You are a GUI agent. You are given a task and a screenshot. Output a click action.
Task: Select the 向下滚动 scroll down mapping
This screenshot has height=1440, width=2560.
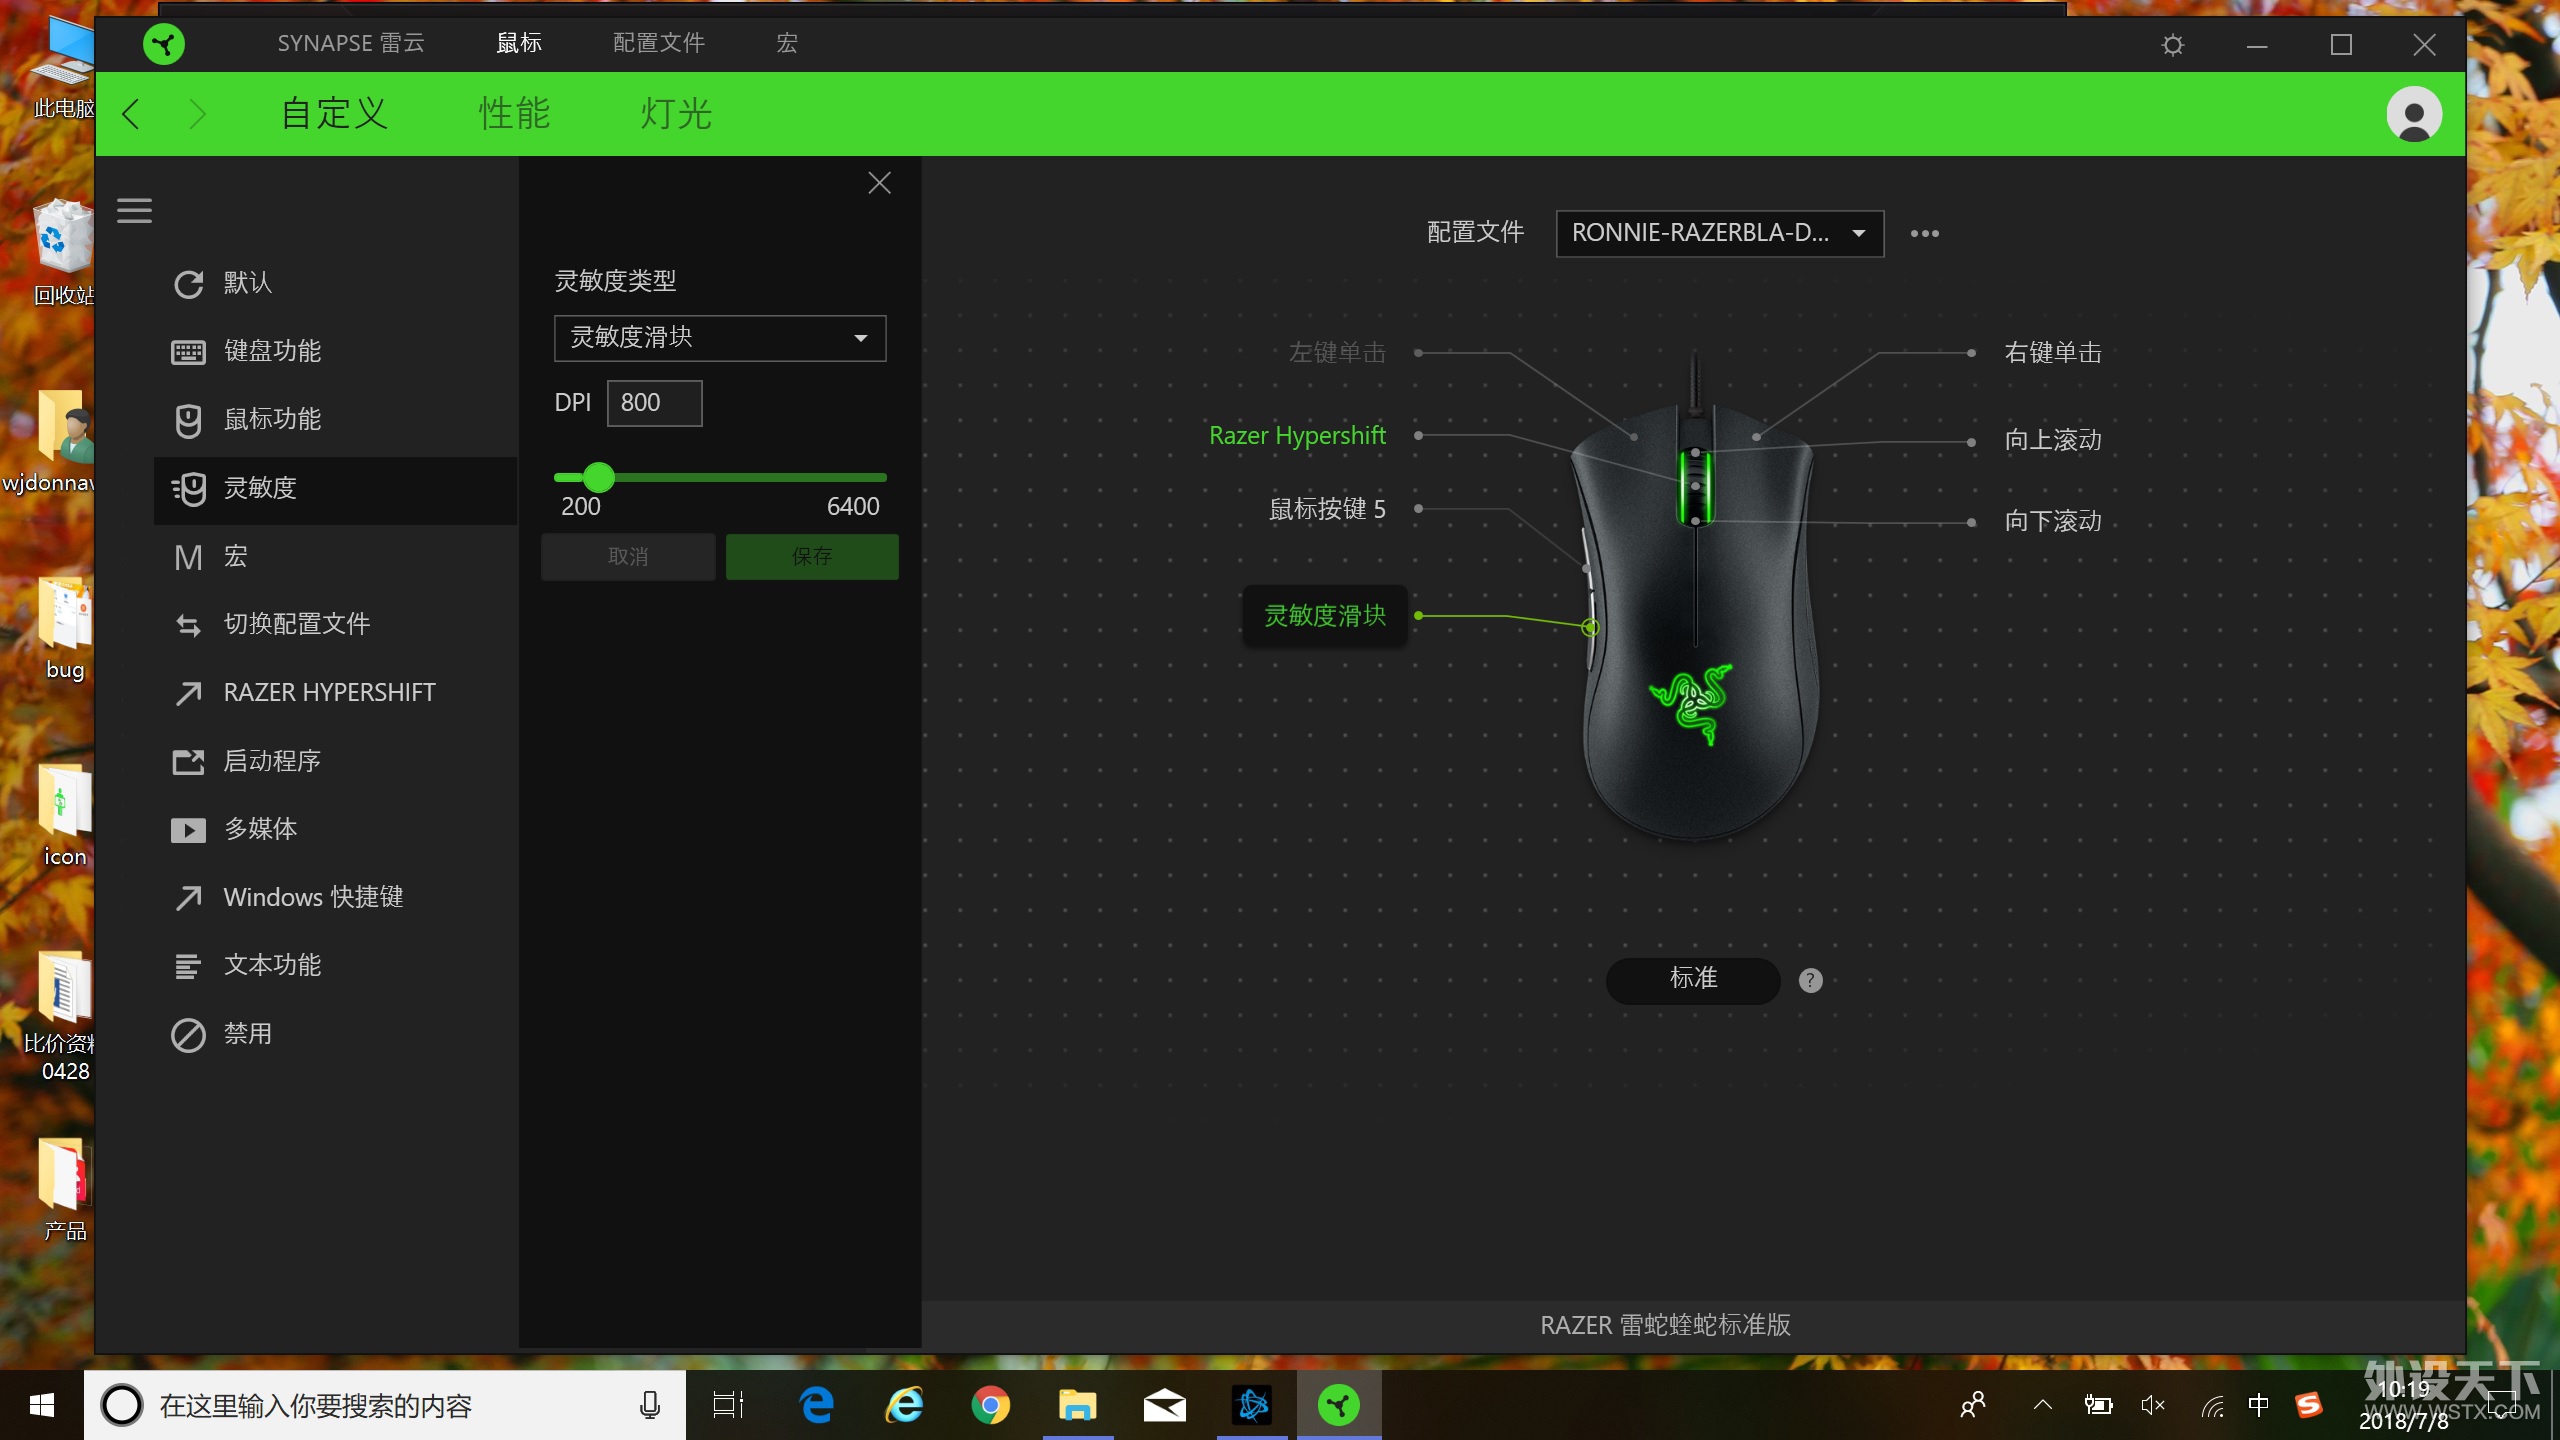2053,522
